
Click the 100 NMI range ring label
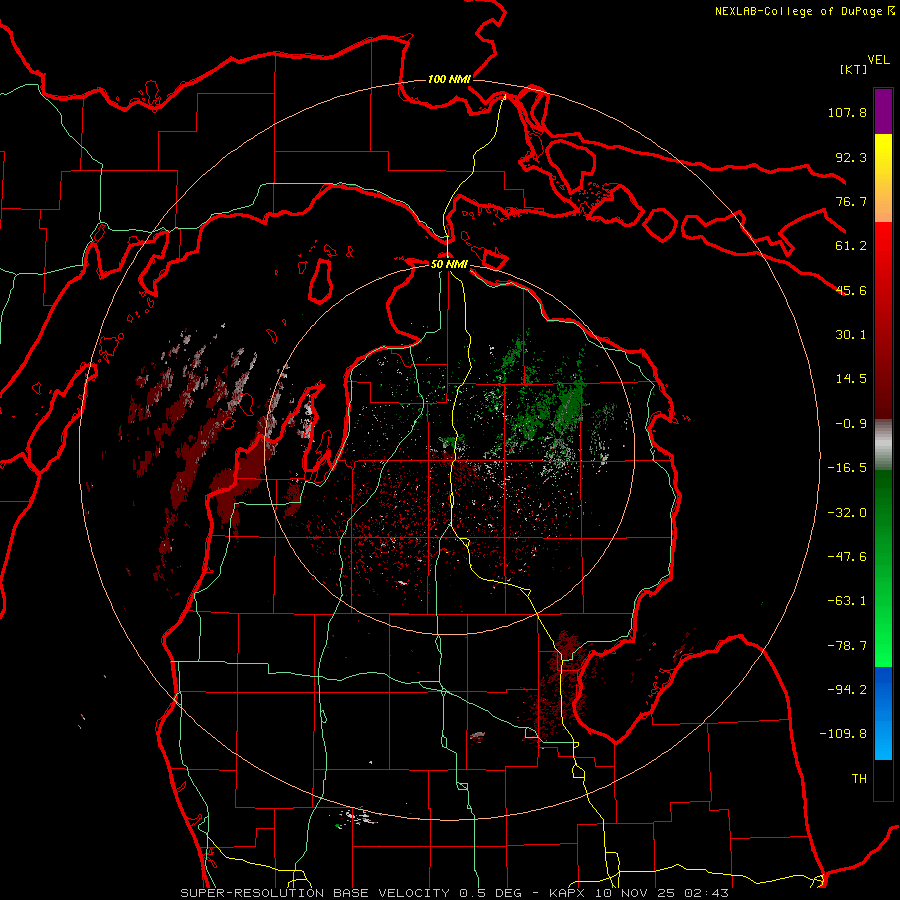pos(449,79)
